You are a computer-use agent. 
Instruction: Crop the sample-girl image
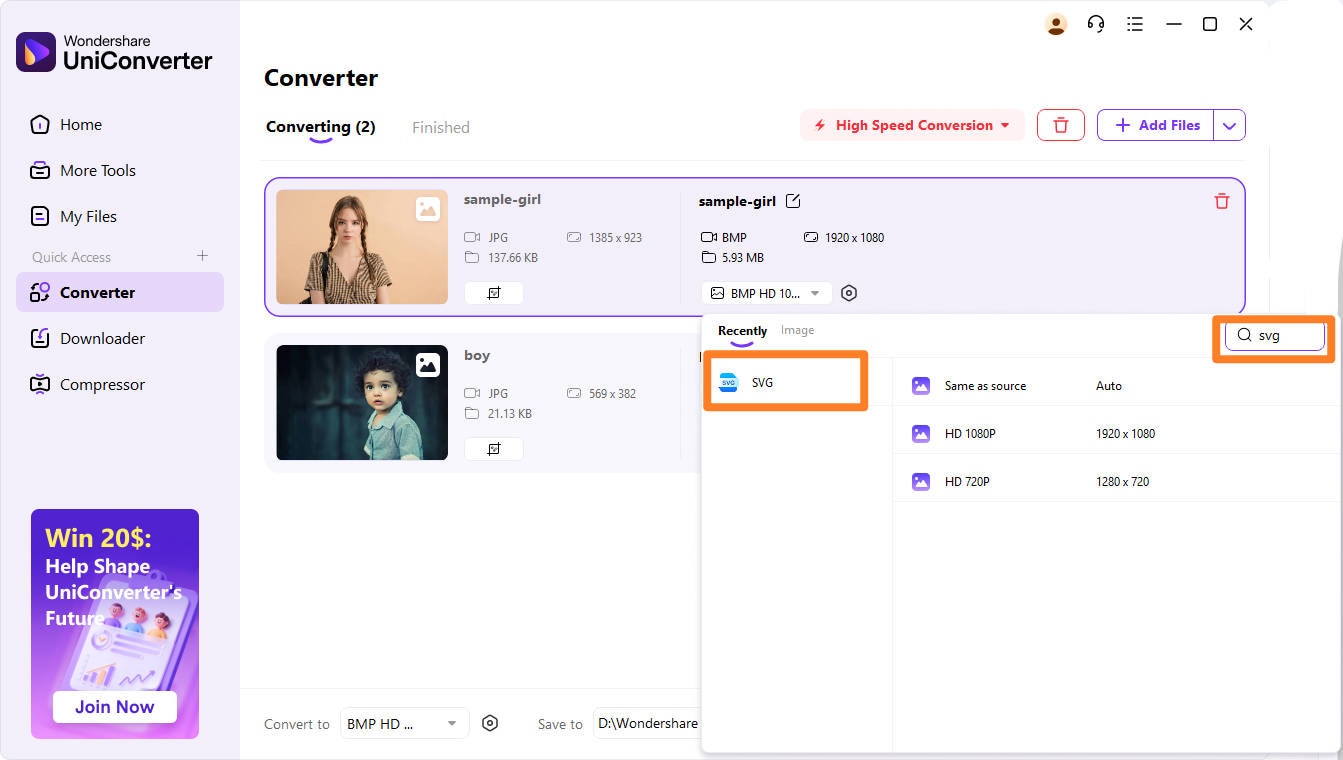(x=493, y=294)
